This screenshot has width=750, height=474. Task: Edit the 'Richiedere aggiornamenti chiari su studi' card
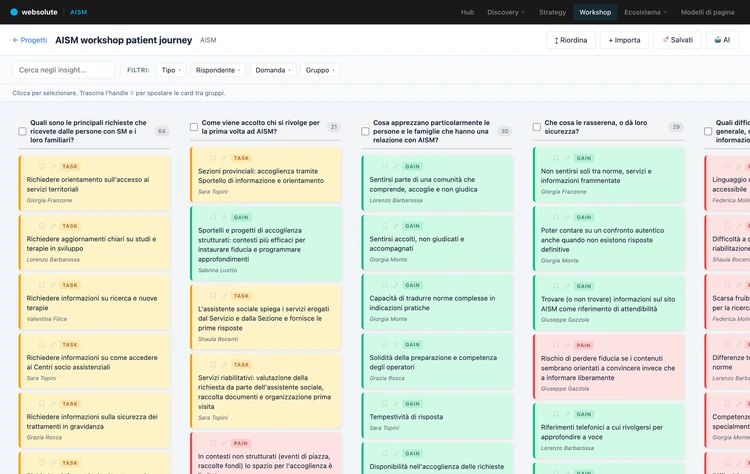tap(53, 226)
